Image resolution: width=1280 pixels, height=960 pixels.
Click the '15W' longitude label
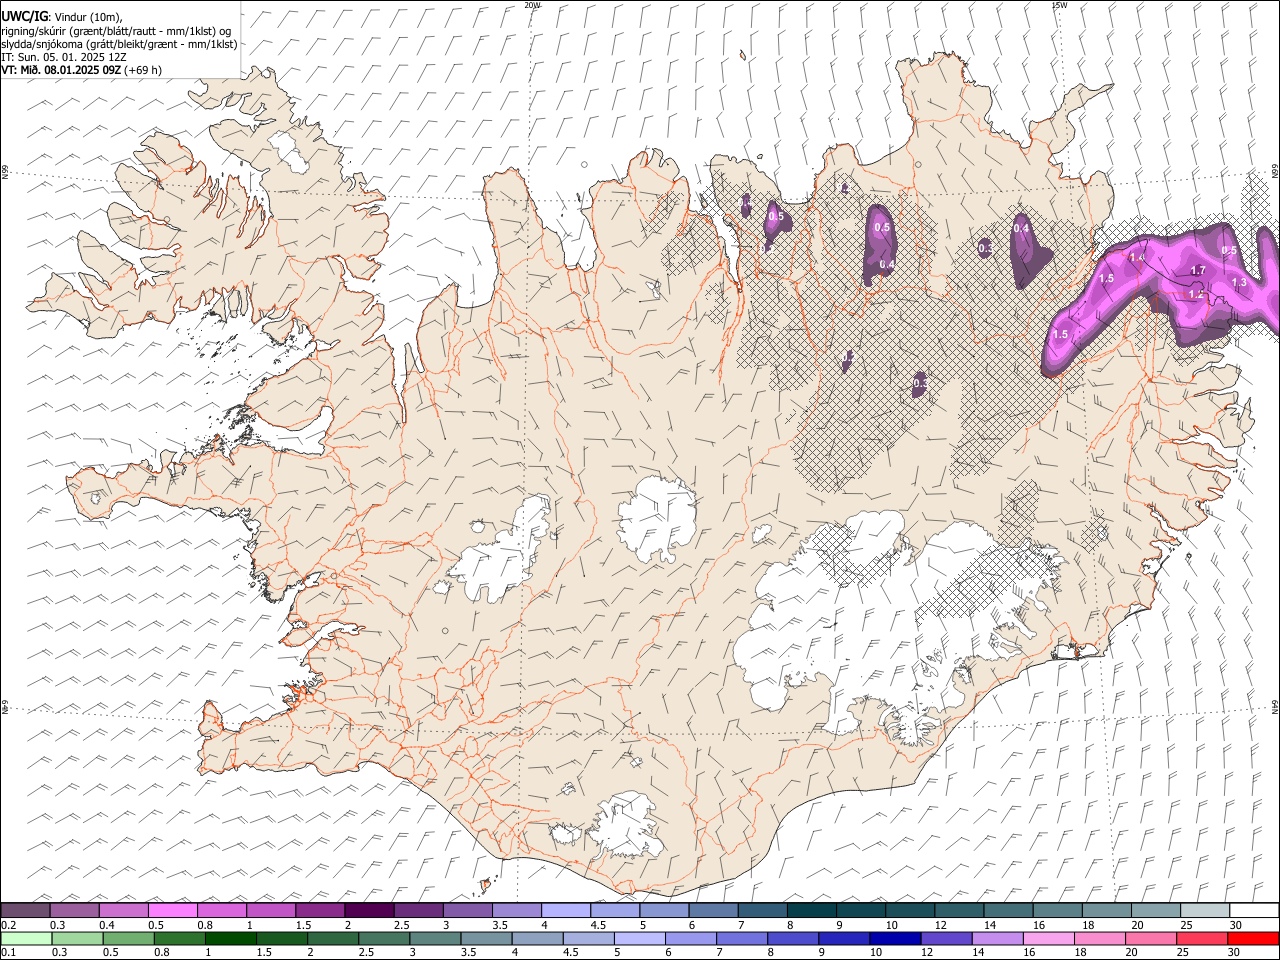click(x=1059, y=5)
